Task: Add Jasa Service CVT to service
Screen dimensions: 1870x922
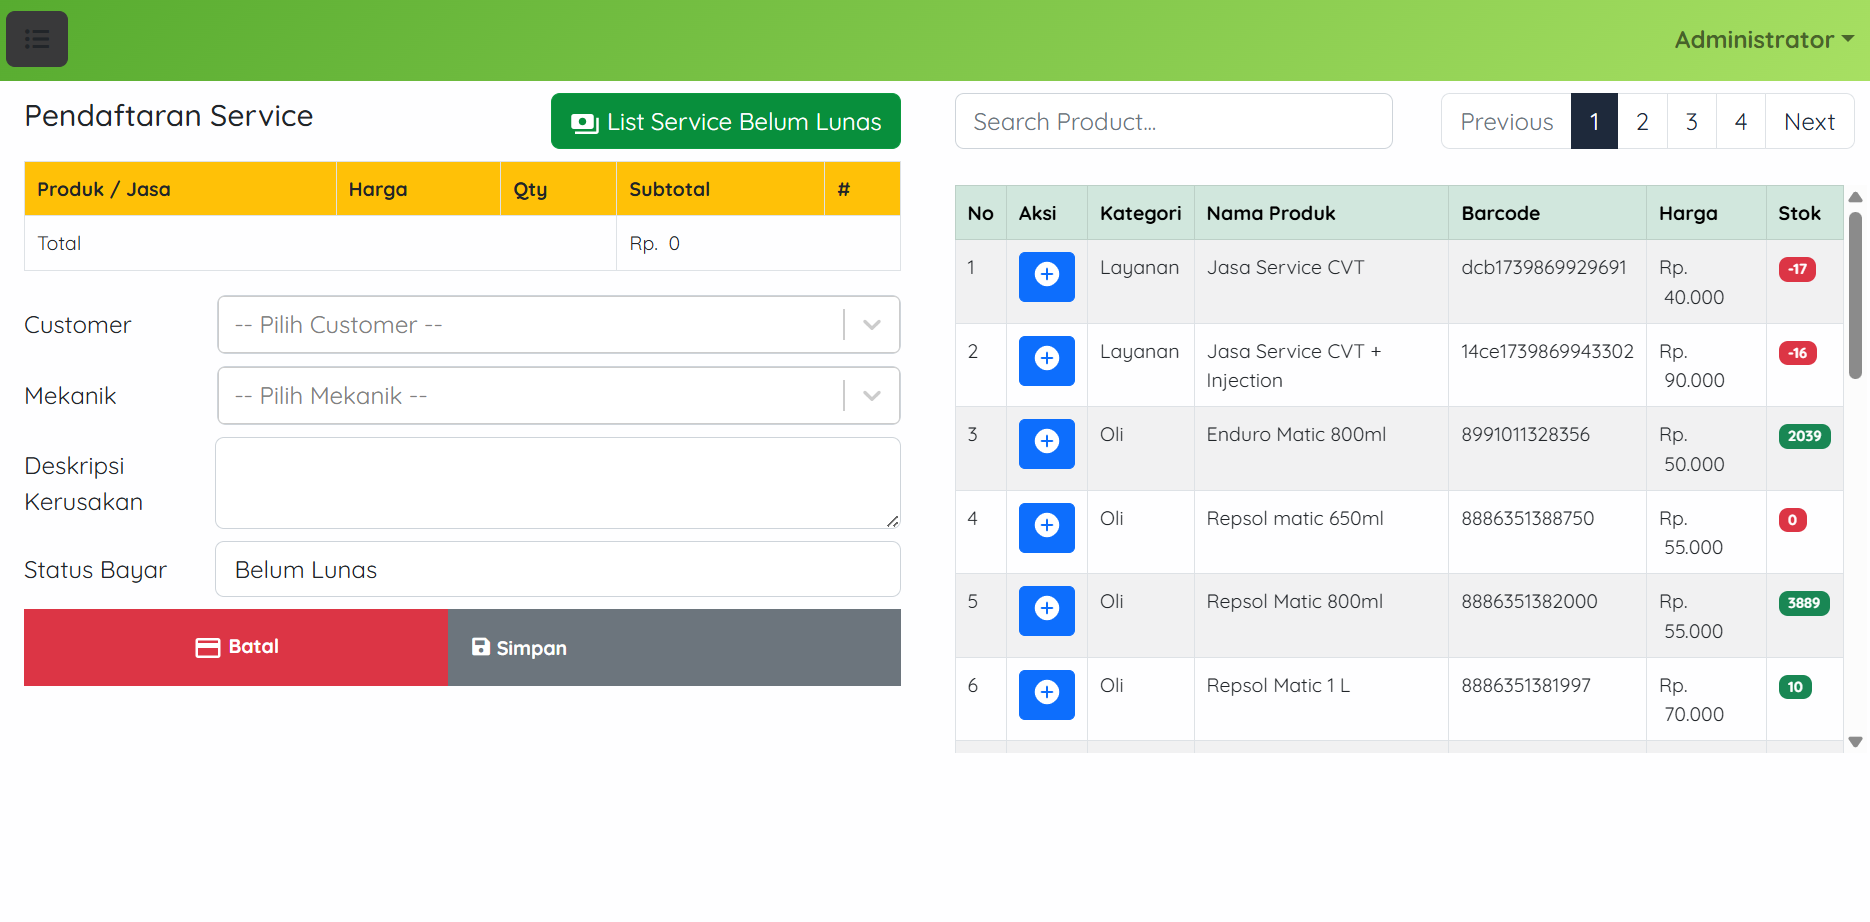Action: 1046,276
